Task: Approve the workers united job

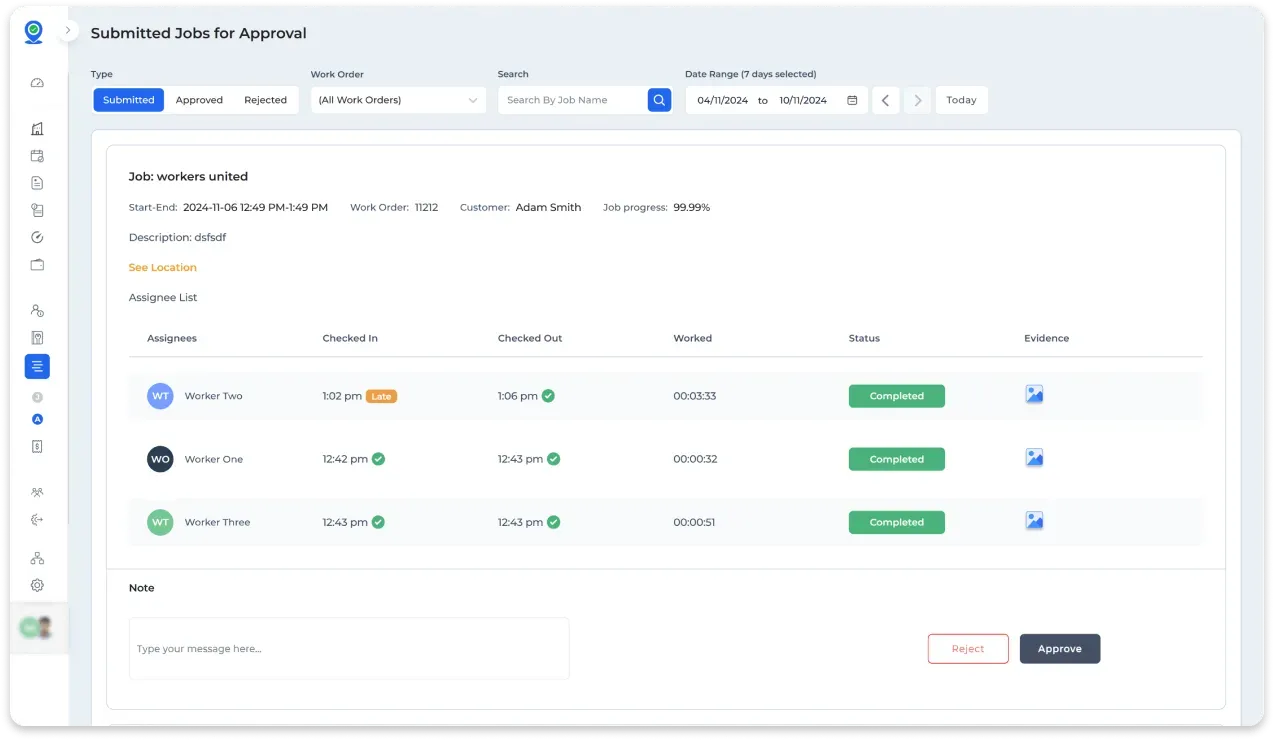Action: pyautogui.click(x=1059, y=648)
